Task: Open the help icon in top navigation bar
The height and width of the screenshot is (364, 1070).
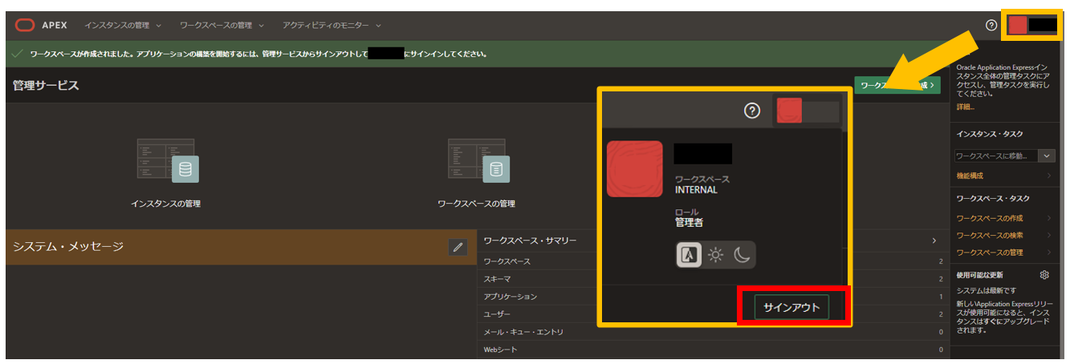Action: [992, 25]
